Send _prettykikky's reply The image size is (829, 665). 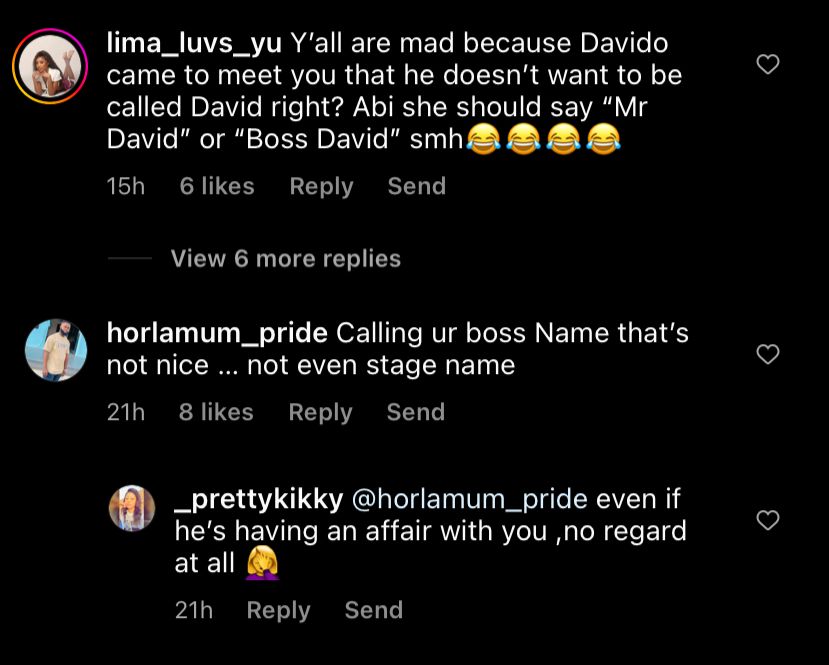374,609
